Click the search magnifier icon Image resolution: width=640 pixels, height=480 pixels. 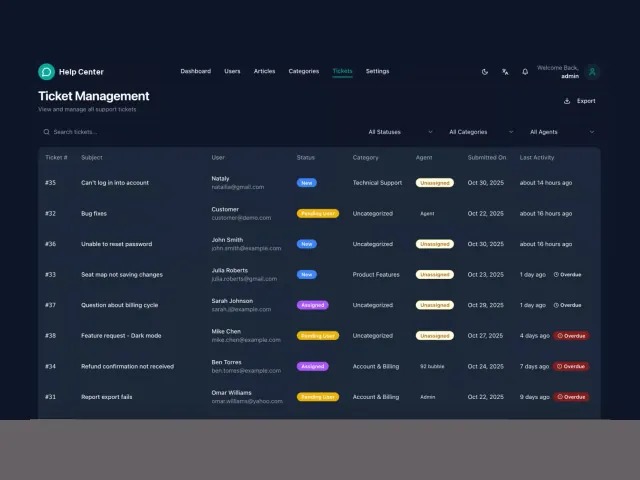pos(47,132)
